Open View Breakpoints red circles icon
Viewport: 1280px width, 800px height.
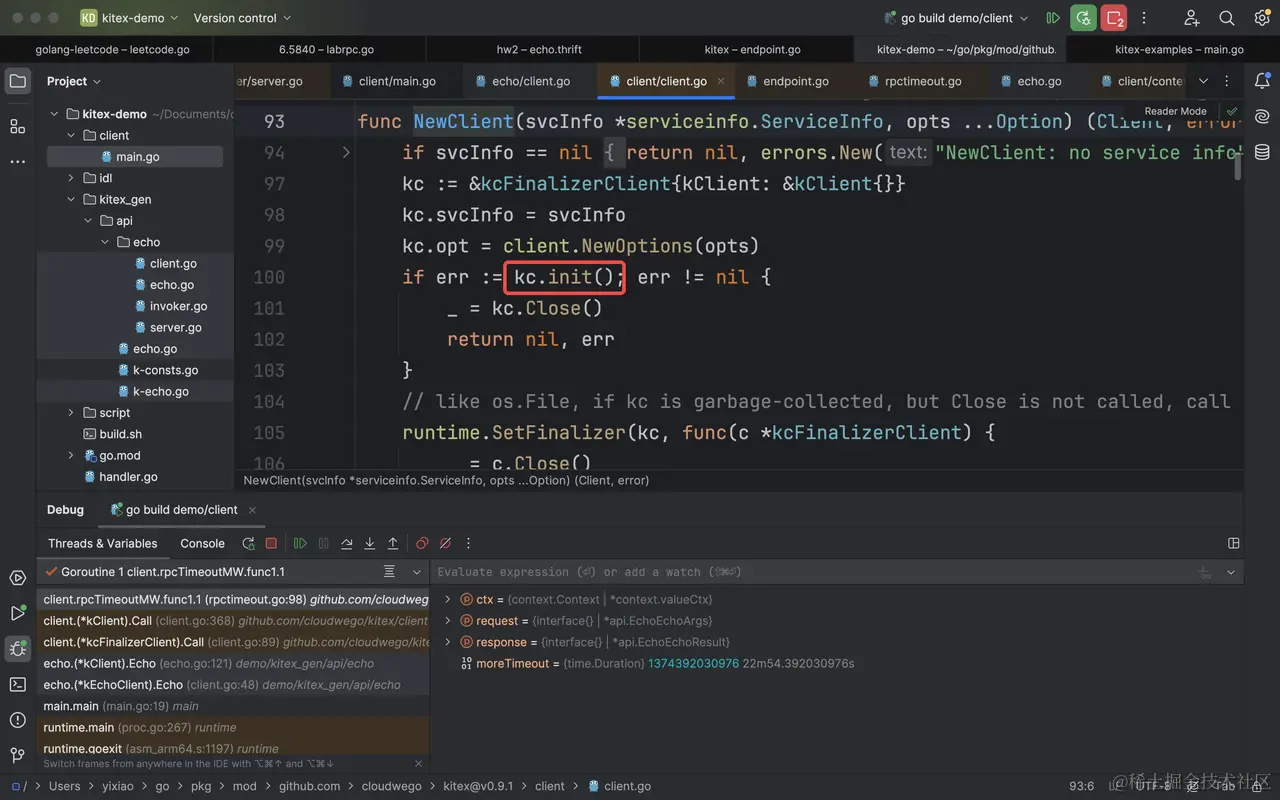(x=422, y=543)
